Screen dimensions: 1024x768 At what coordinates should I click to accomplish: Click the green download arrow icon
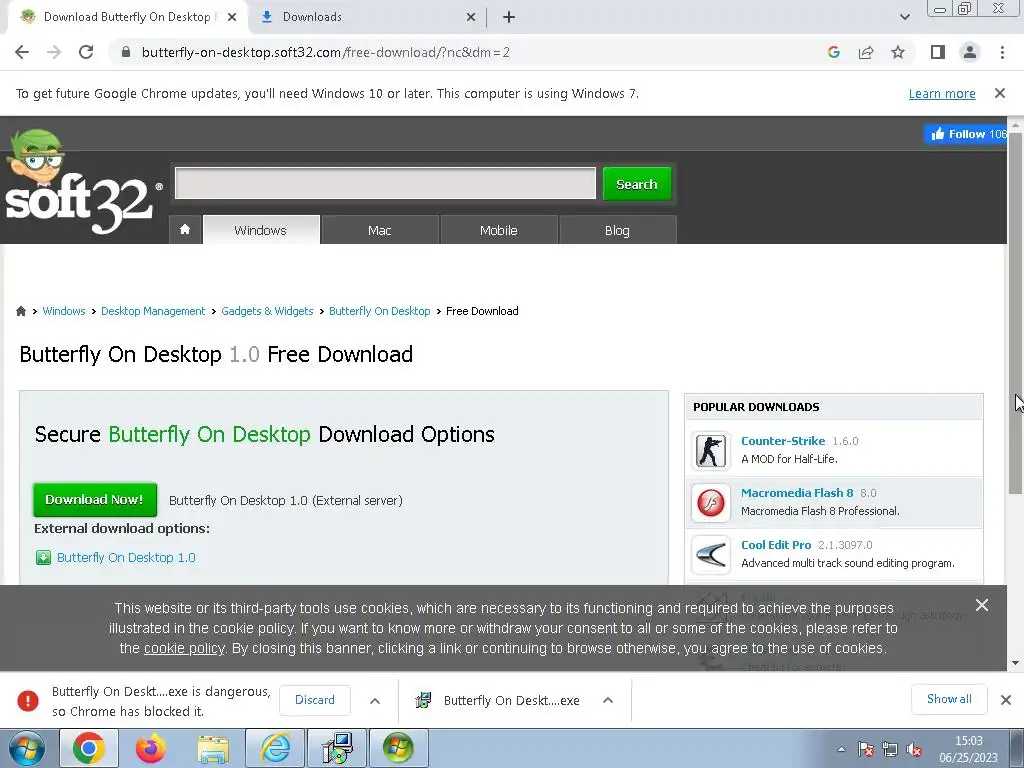[x=43, y=557]
